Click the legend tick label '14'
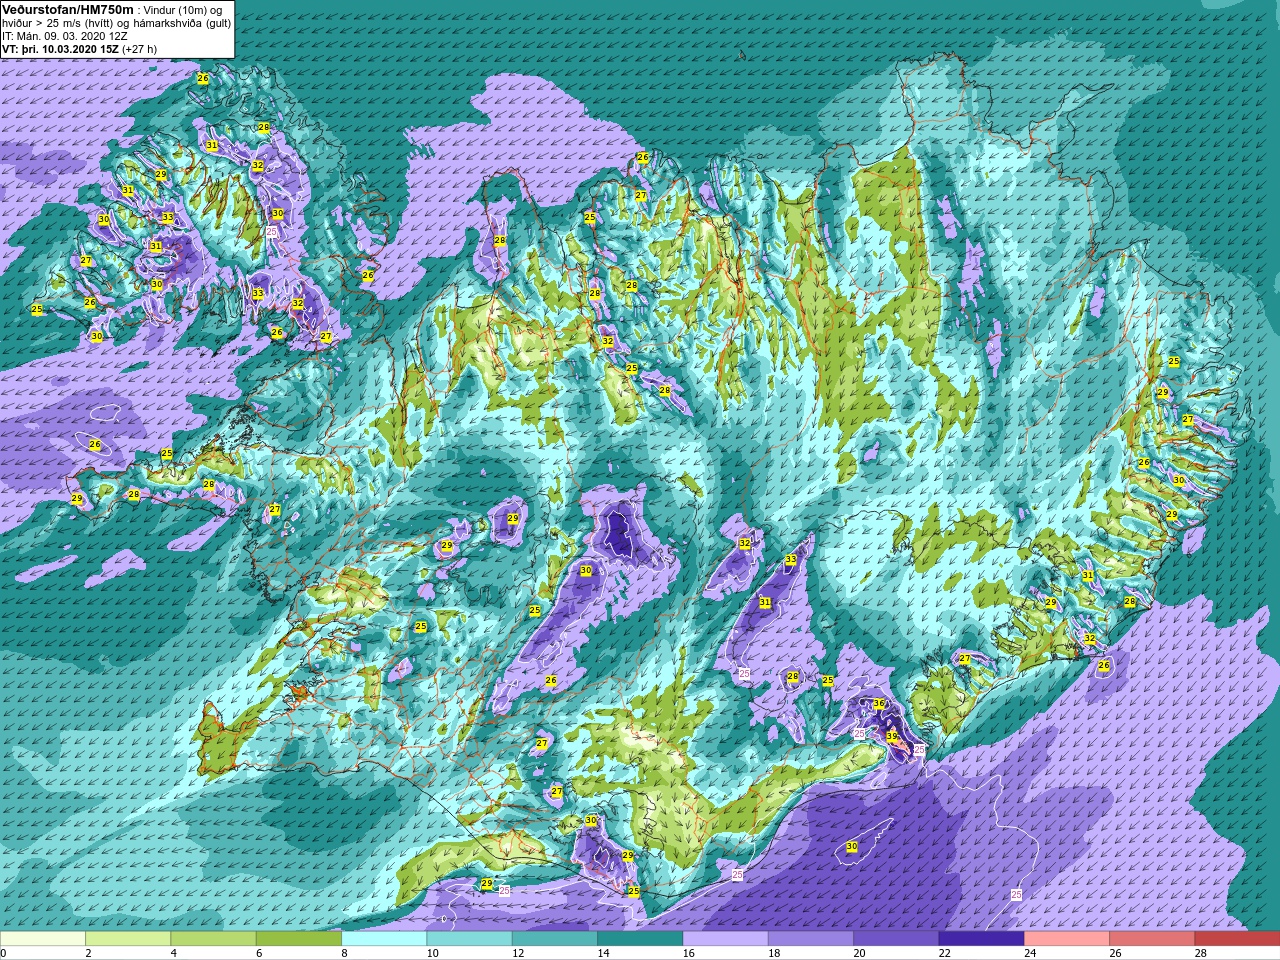This screenshot has width=1280, height=960. point(603,953)
